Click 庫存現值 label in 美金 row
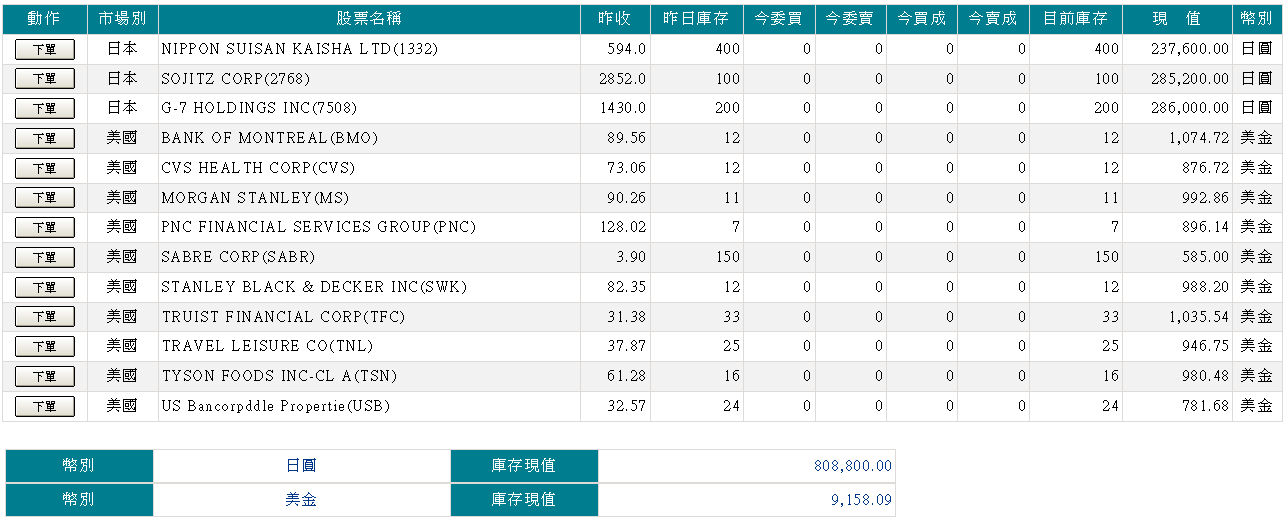 pyautogui.click(x=524, y=499)
